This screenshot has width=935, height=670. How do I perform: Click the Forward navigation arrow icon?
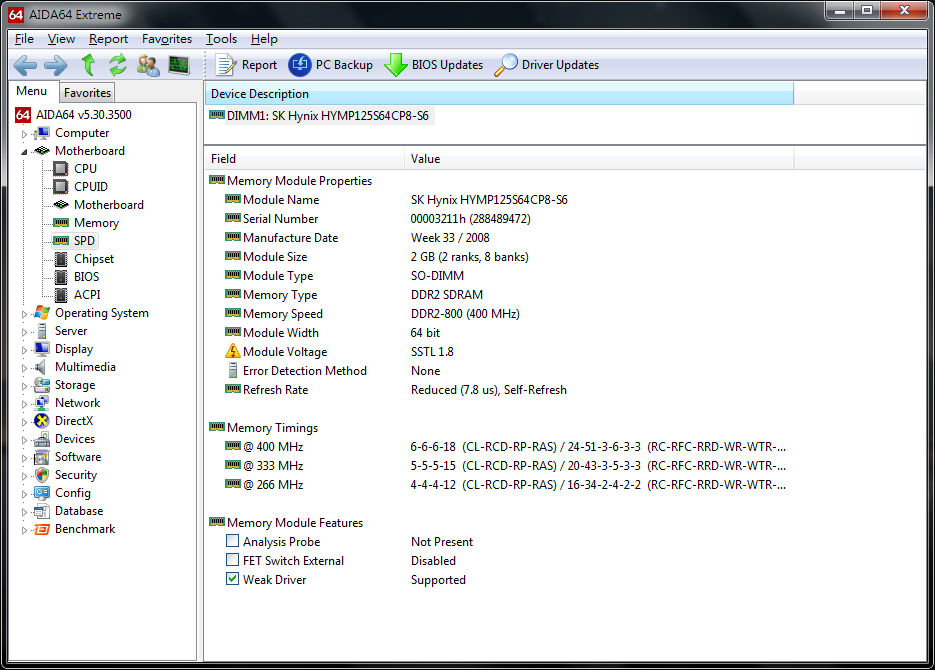coord(55,65)
